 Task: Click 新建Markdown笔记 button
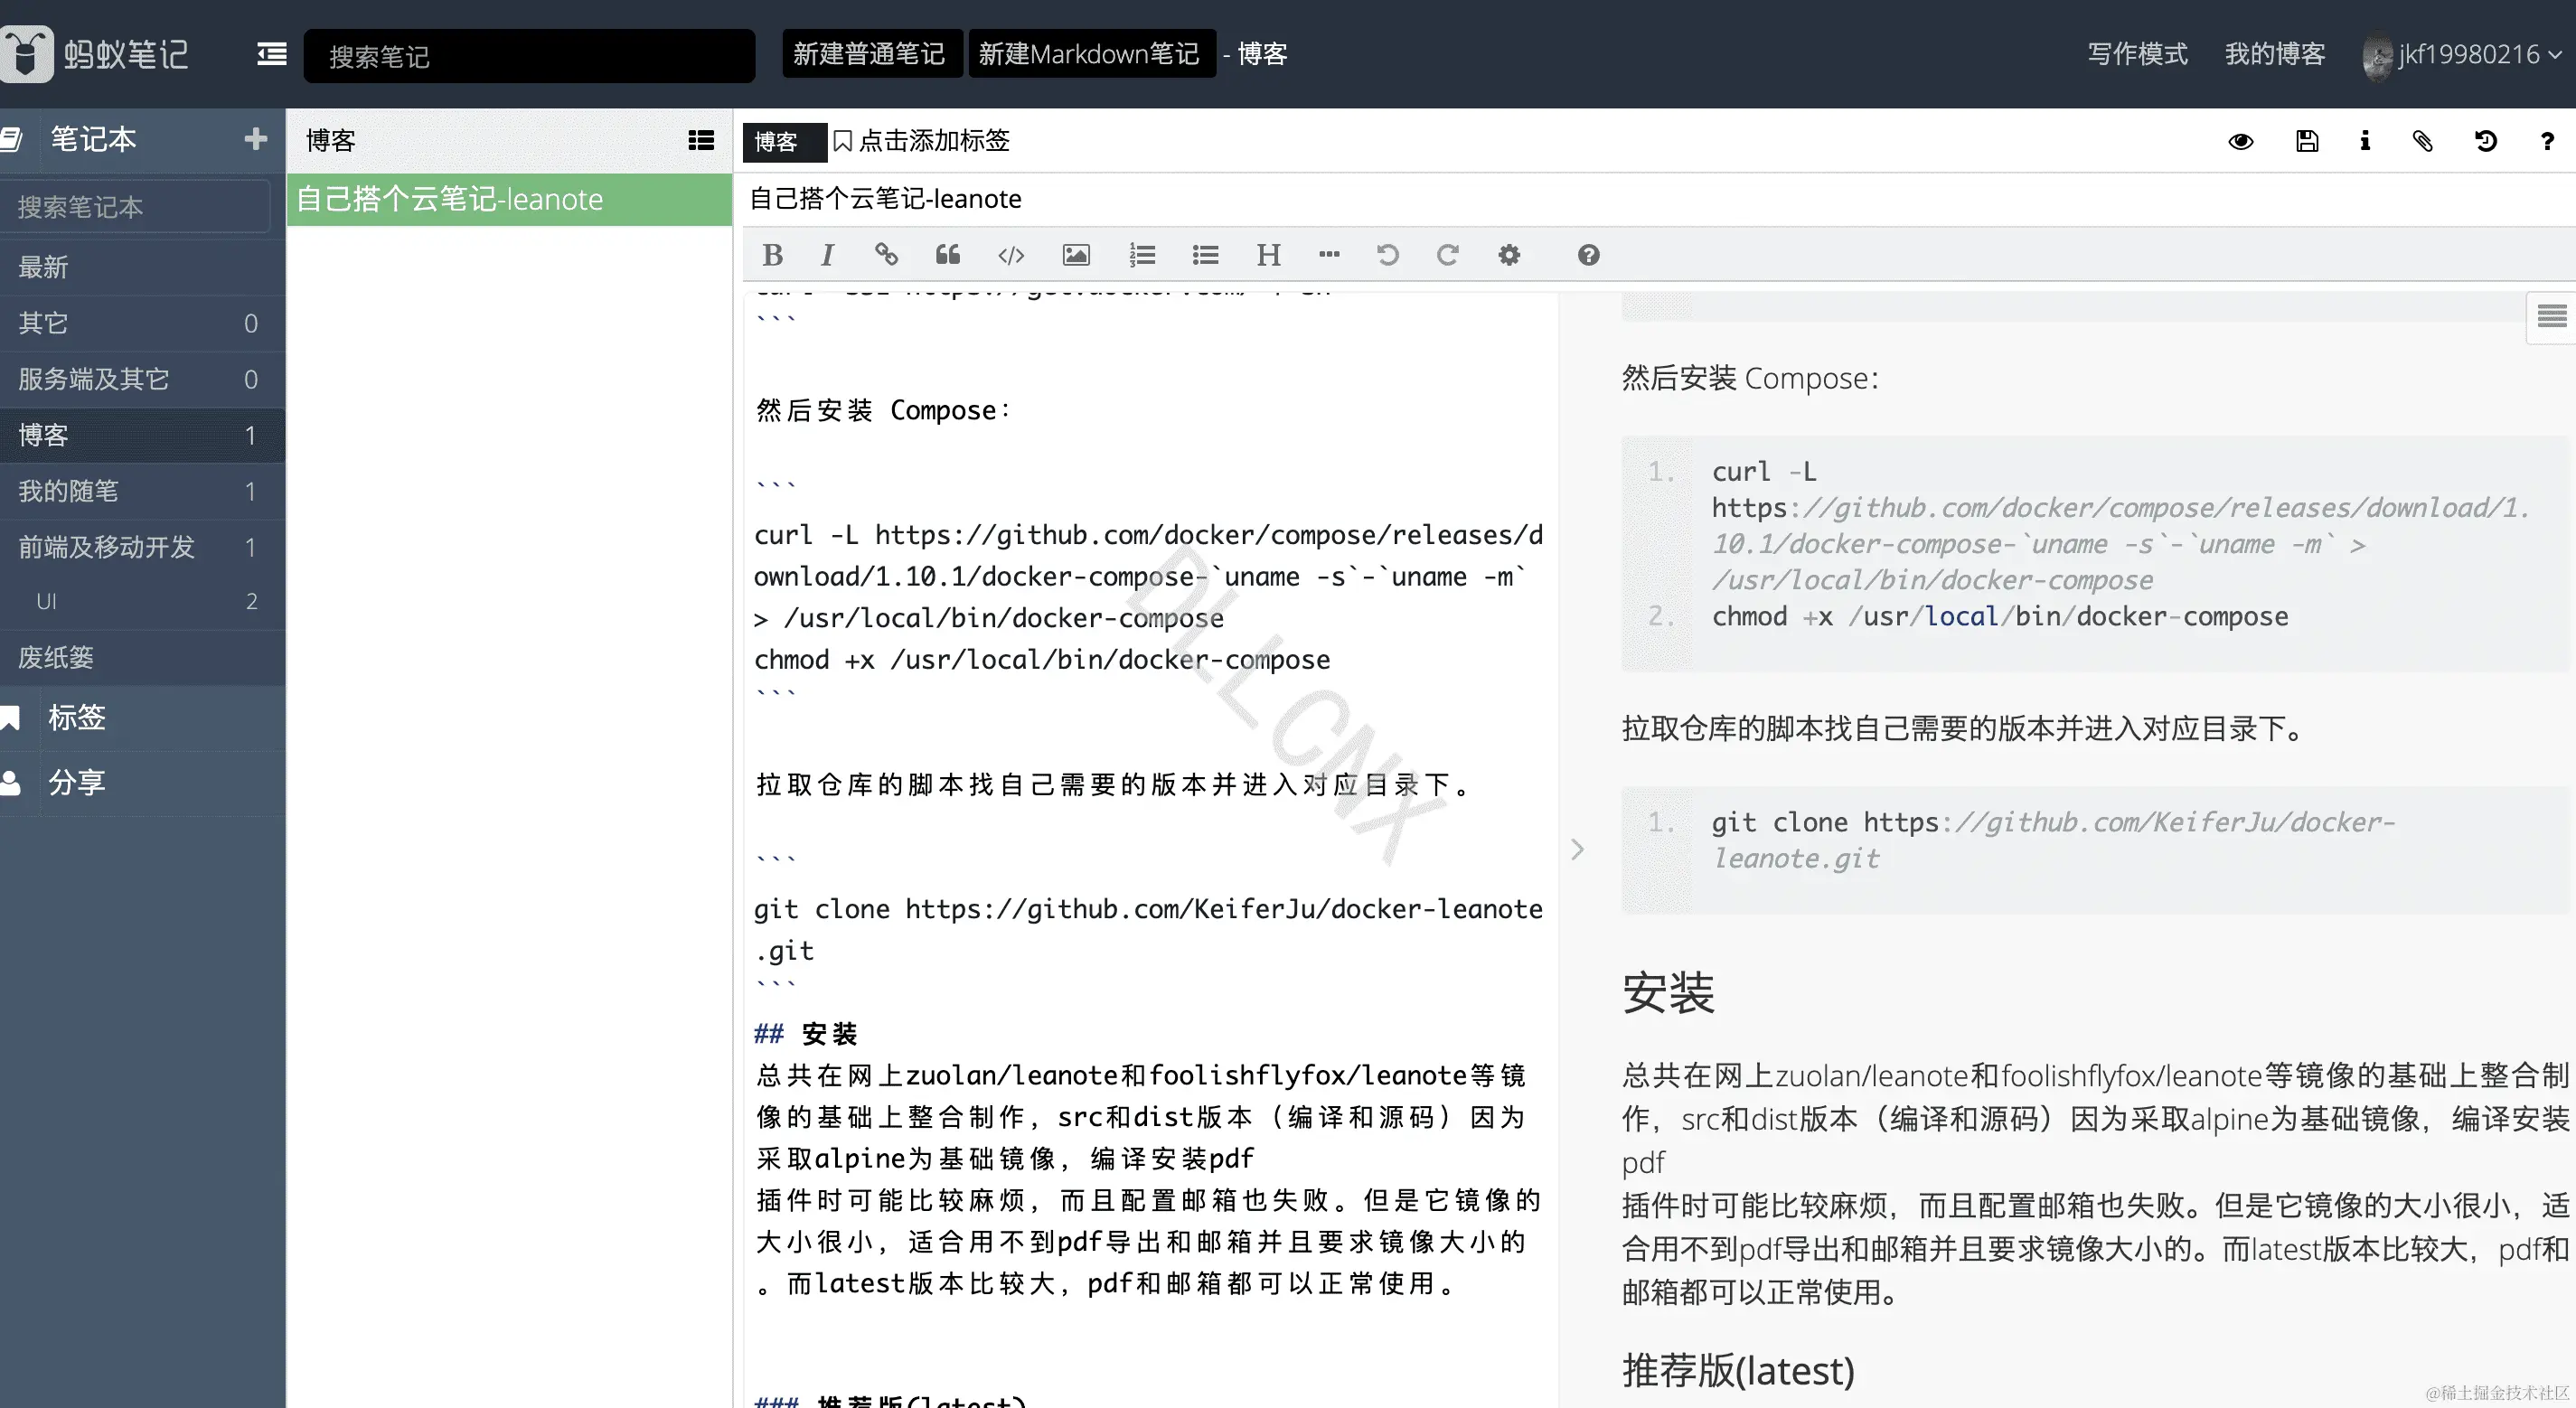(x=1089, y=54)
